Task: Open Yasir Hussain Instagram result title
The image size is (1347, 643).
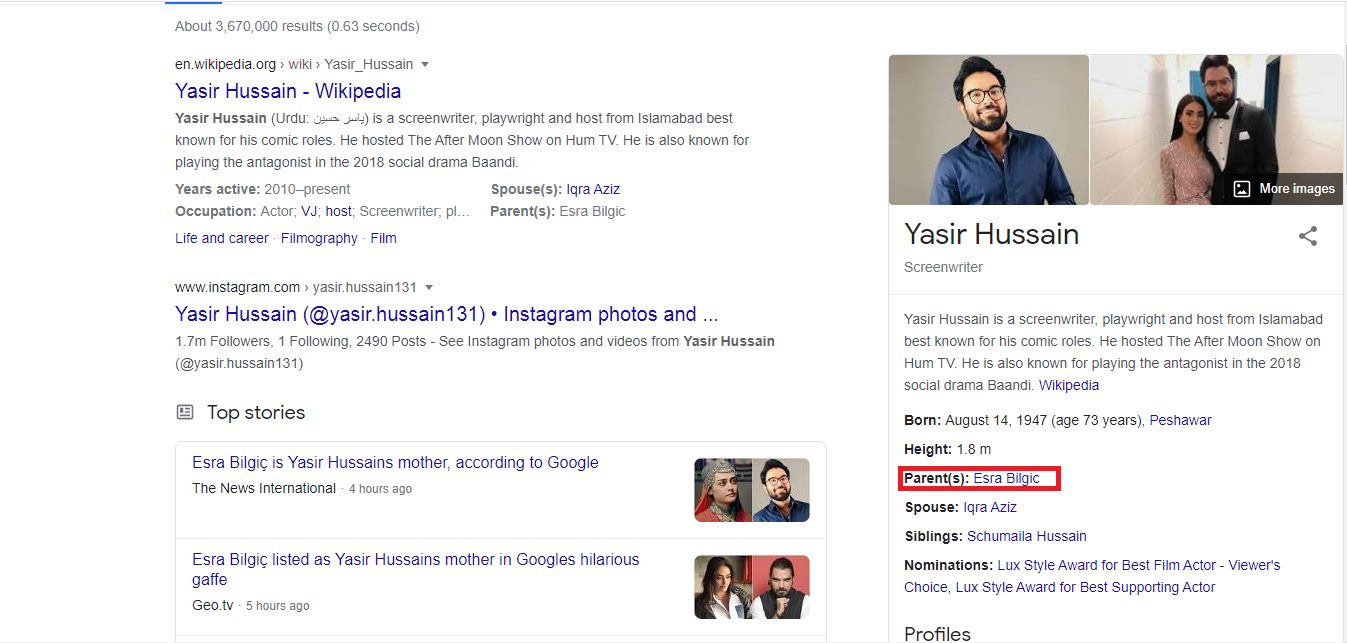Action: (447, 314)
